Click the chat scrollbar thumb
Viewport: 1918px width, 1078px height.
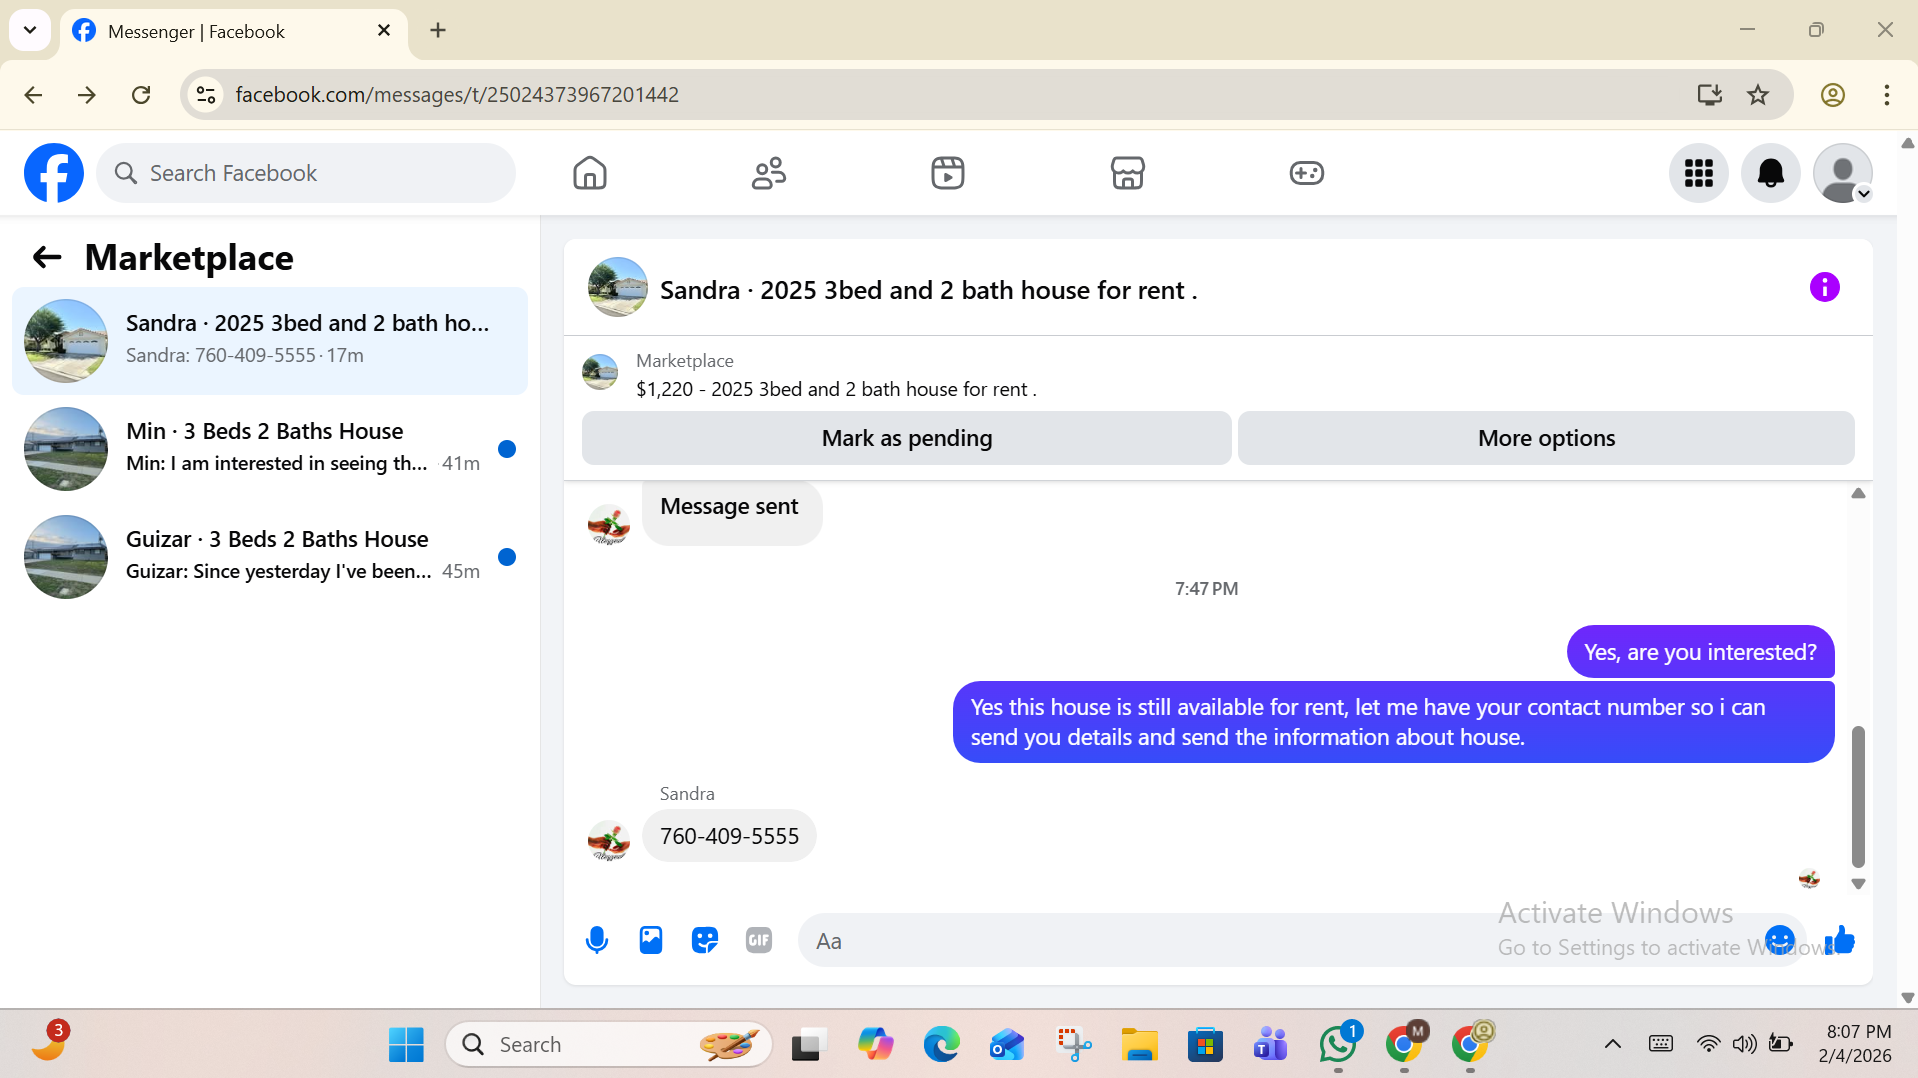click(x=1858, y=797)
